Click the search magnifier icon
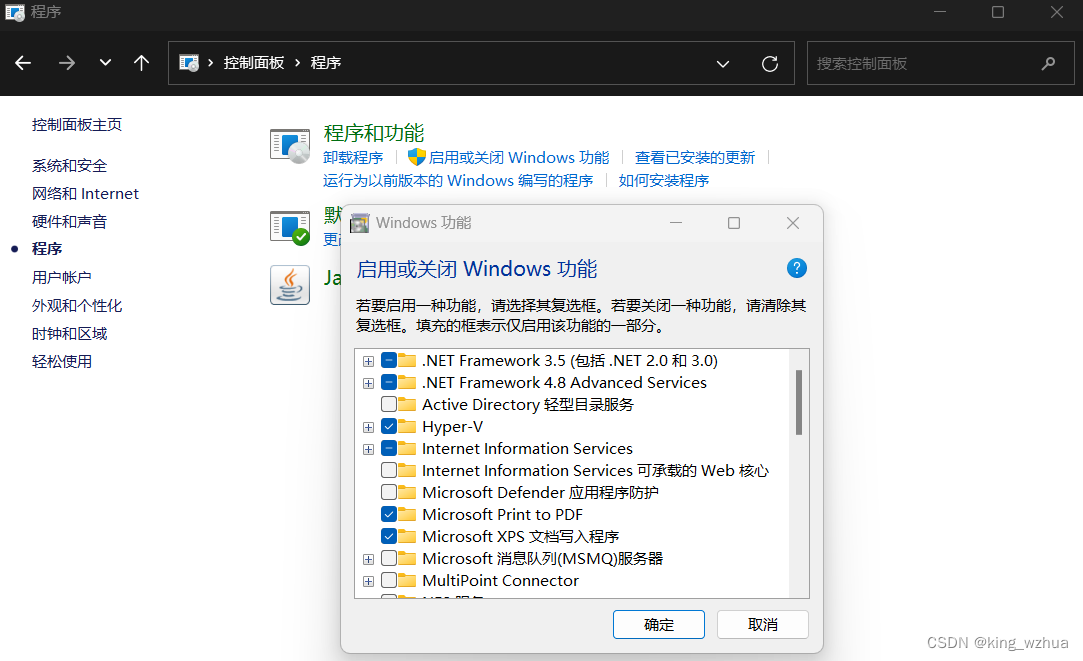This screenshot has height=661, width=1083. click(x=1048, y=64)
